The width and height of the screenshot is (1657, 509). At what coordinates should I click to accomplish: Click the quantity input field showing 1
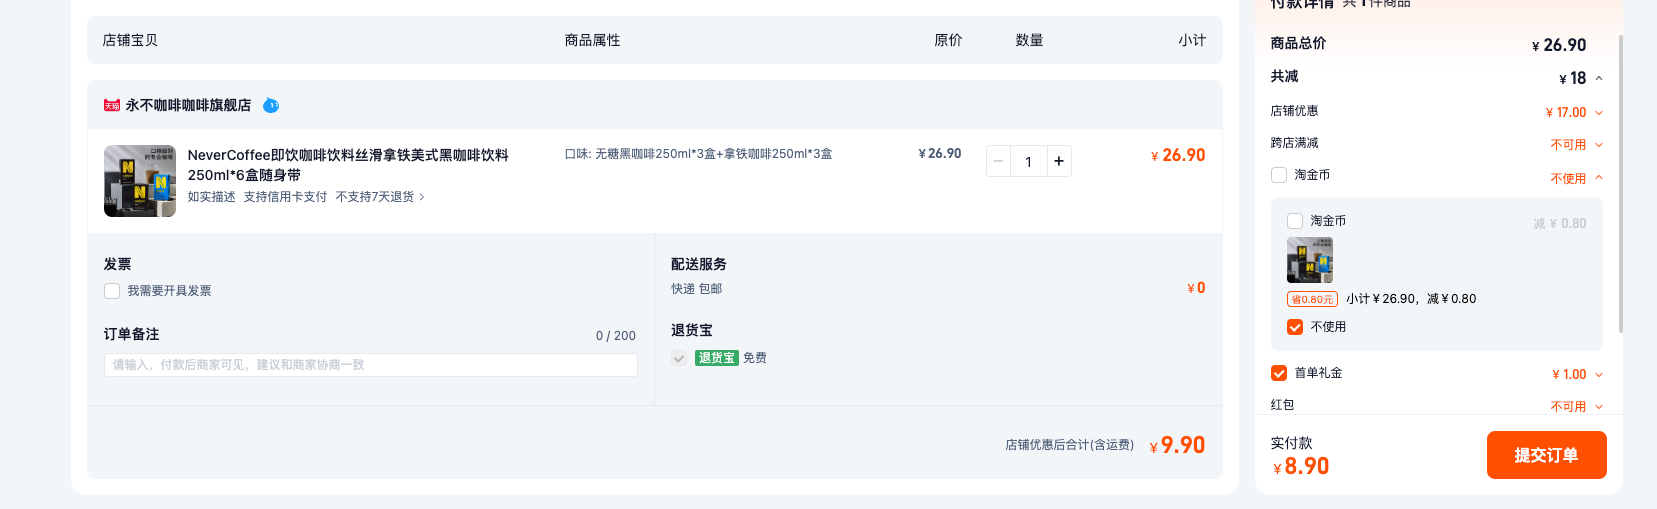[1028, 161]
